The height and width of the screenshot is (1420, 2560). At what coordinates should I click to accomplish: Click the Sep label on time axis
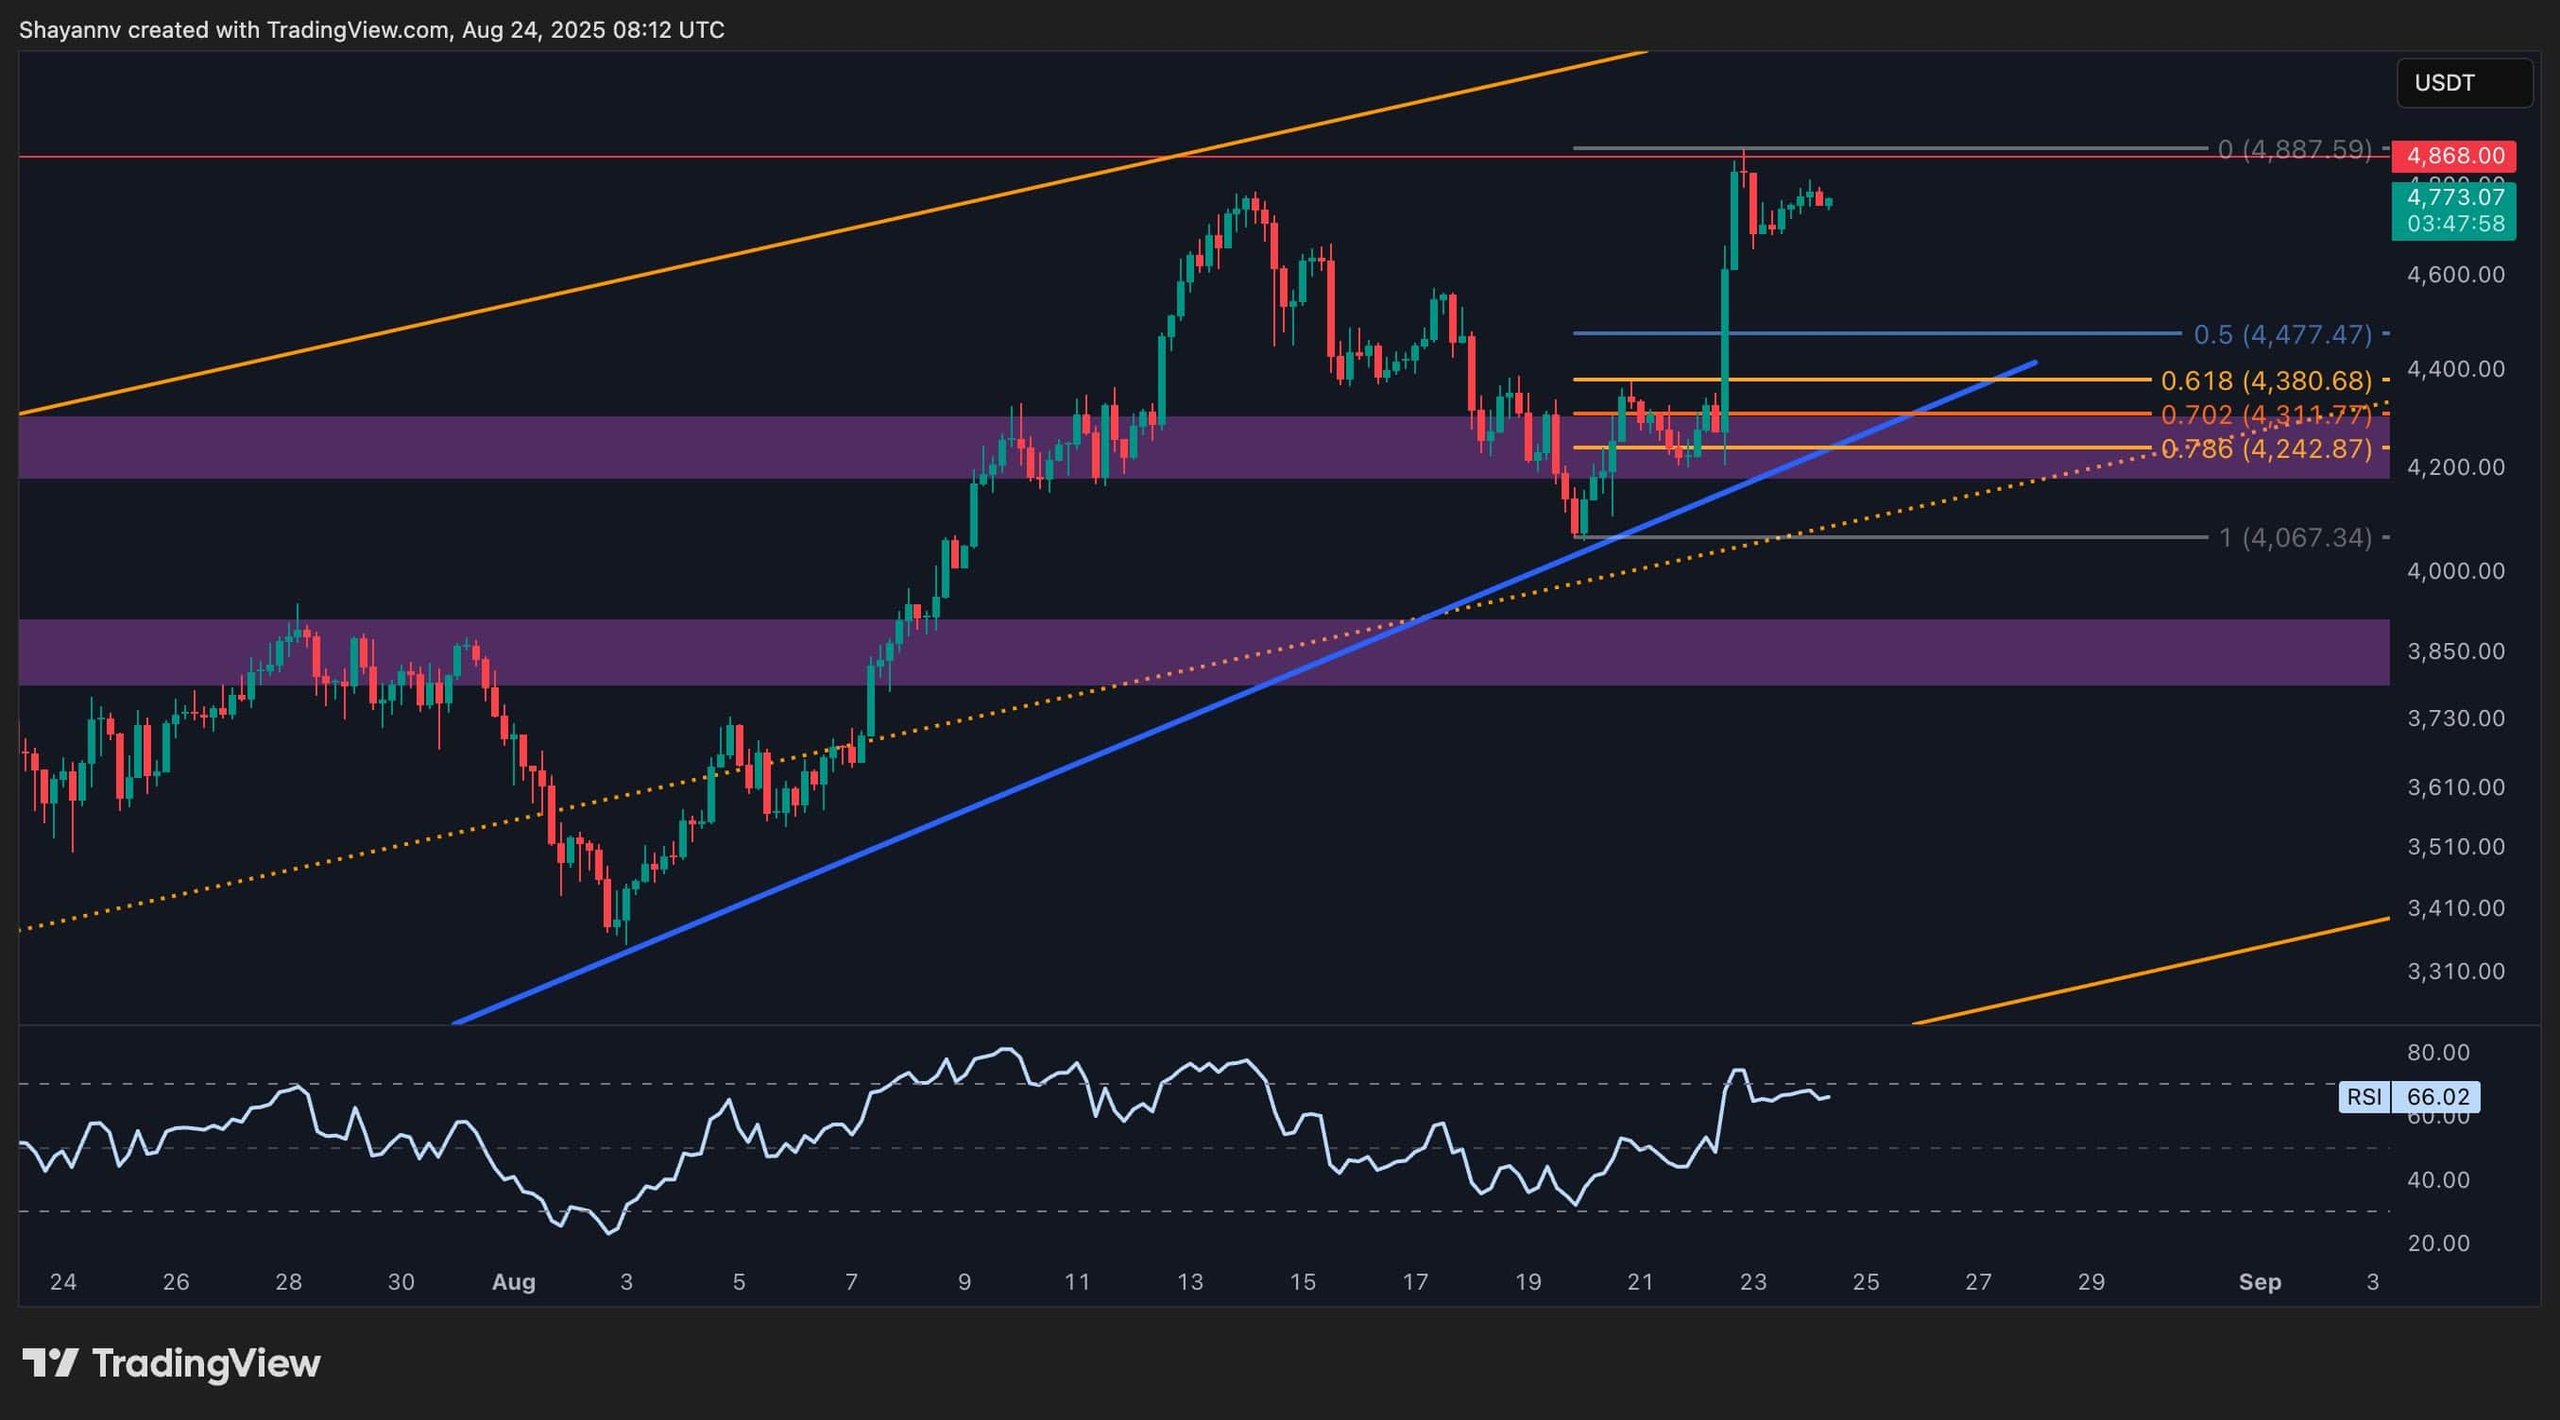click(2259, 1282)
